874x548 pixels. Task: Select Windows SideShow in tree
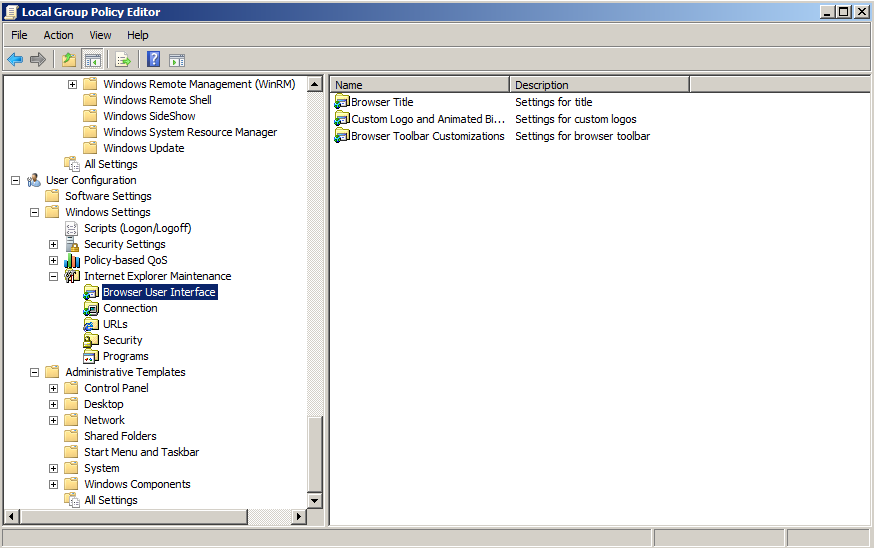pos(149,116)
